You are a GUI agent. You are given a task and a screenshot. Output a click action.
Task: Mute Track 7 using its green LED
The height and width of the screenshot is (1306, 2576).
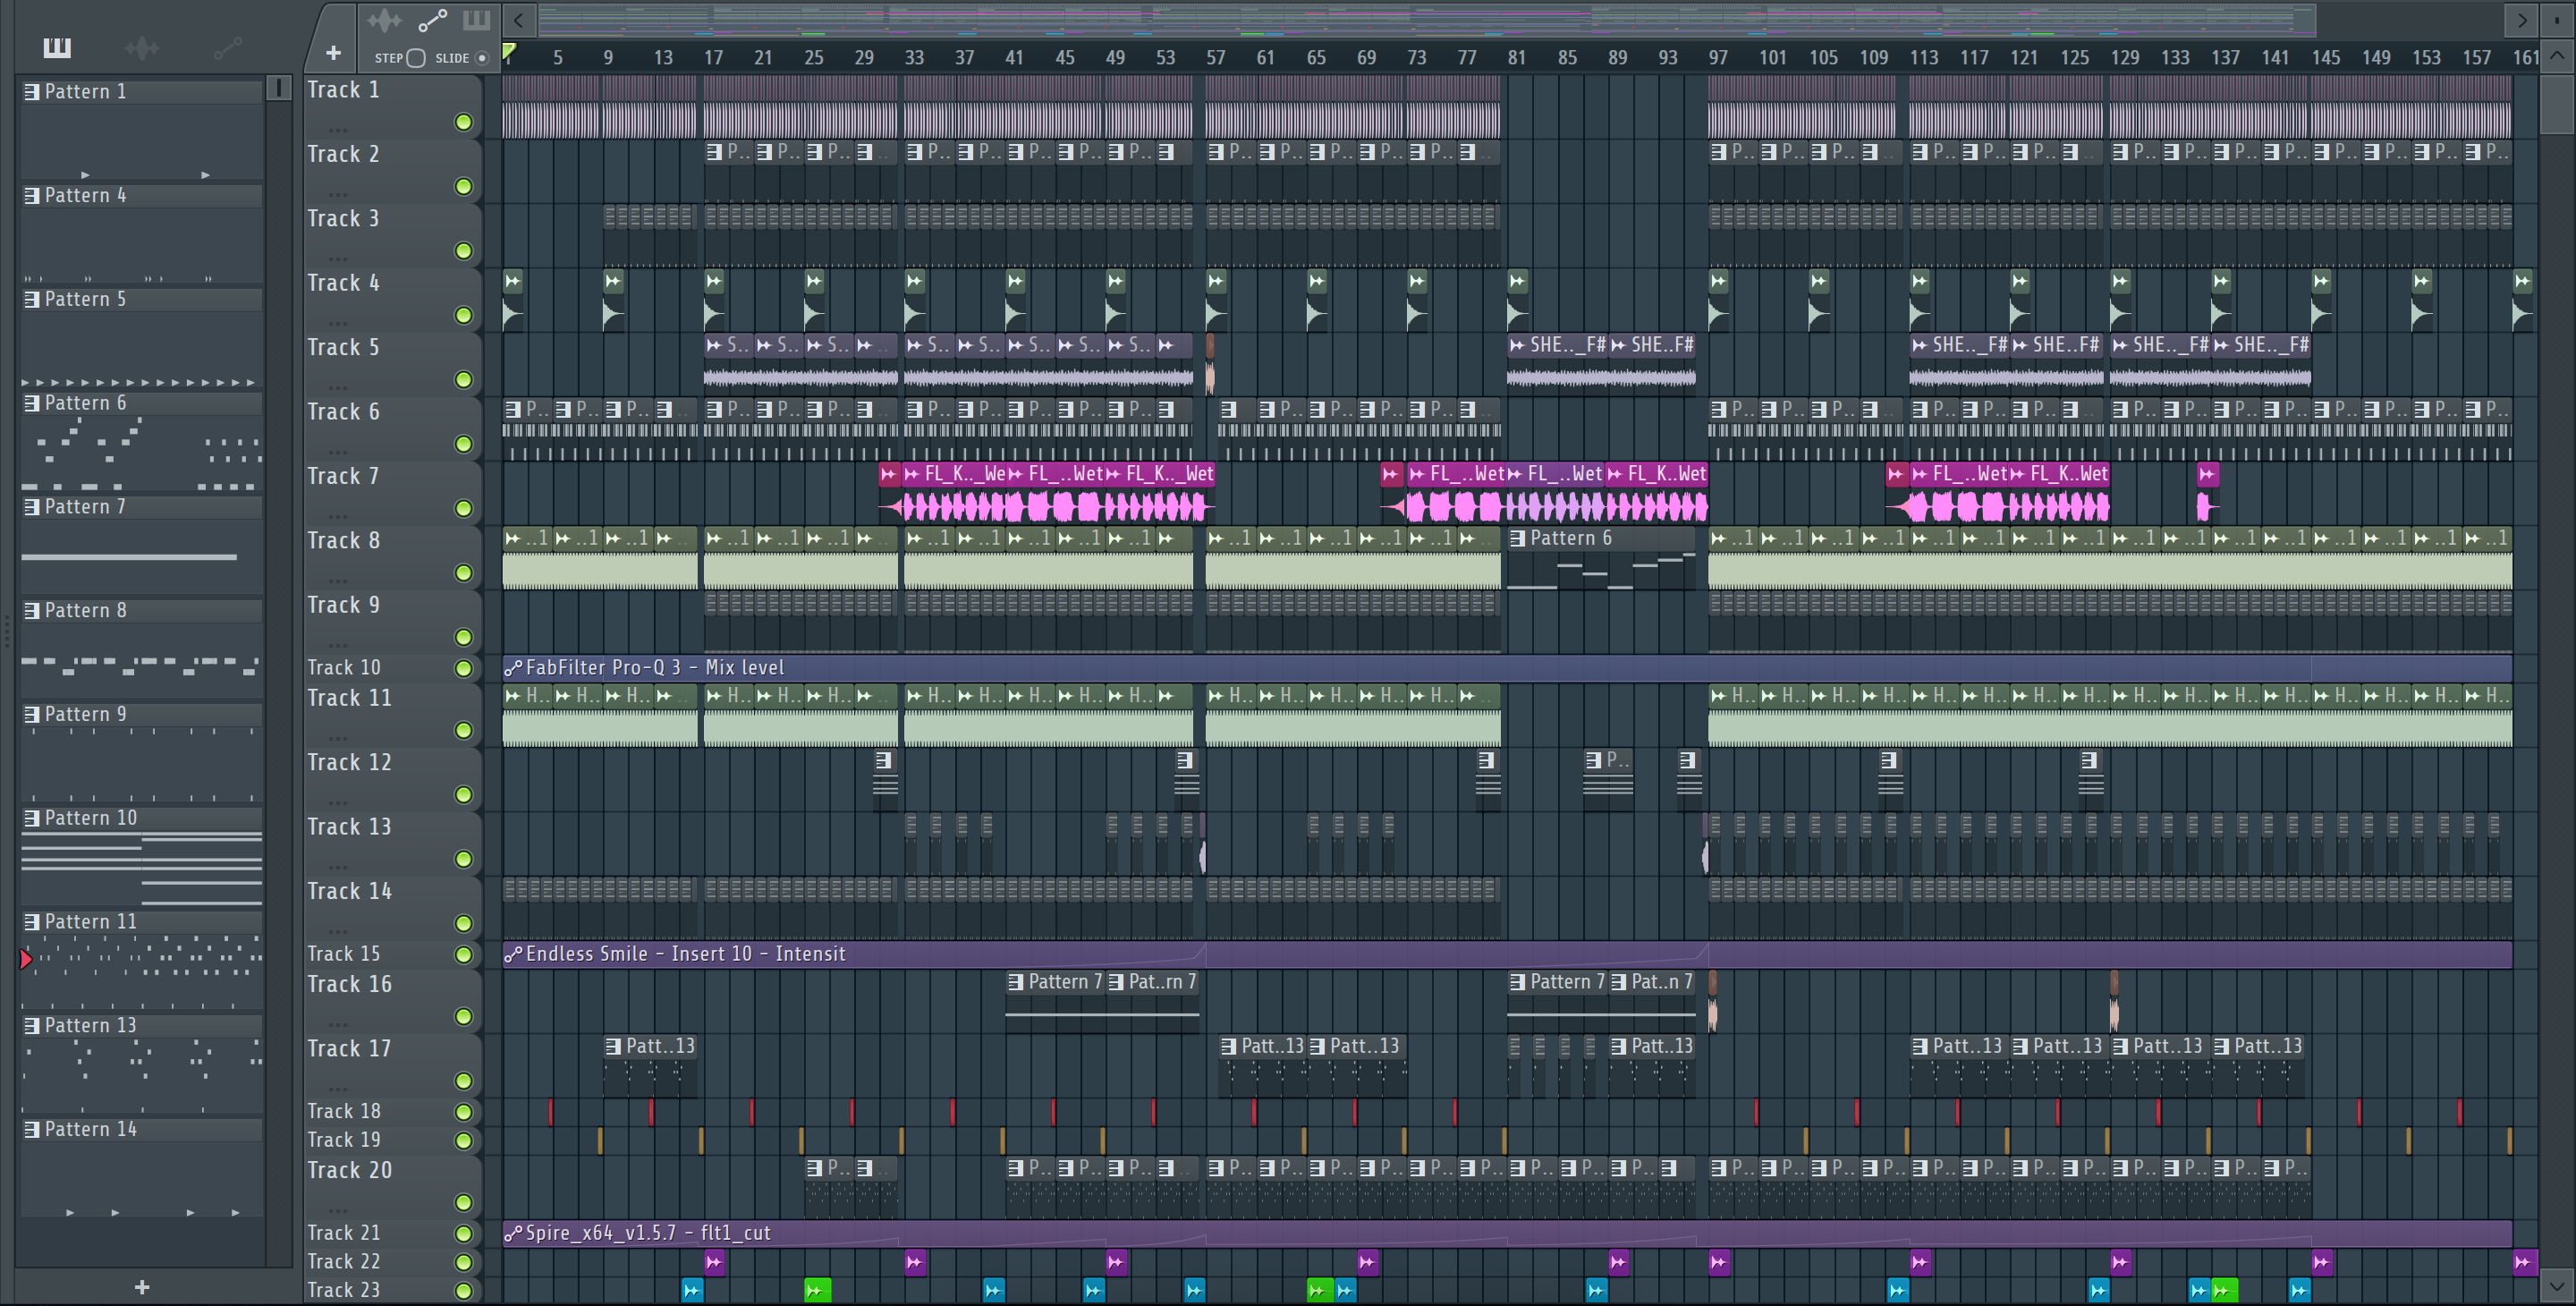click(463, 508)
